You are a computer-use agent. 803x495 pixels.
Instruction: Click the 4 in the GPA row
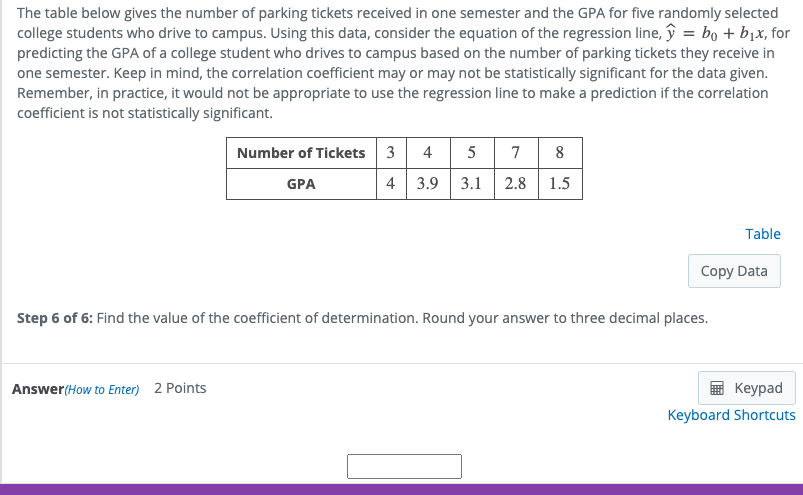390,184
